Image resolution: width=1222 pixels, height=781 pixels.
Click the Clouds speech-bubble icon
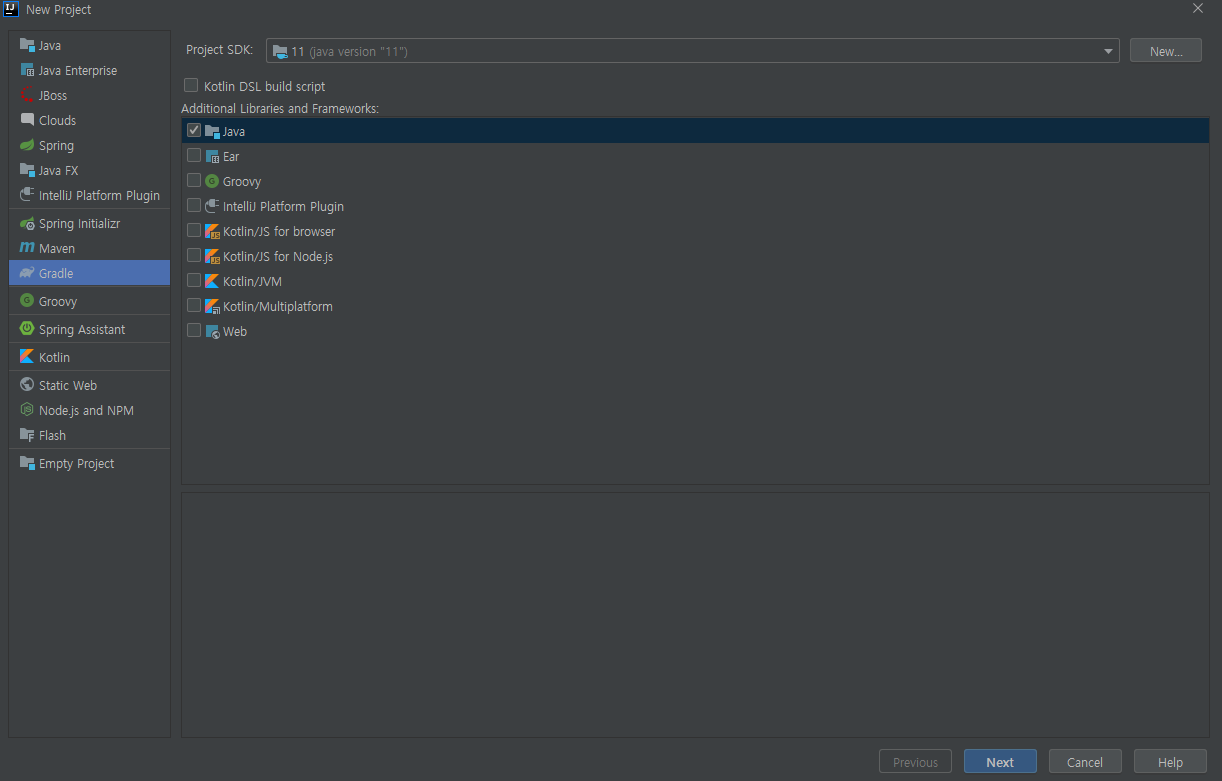(27, 120)
